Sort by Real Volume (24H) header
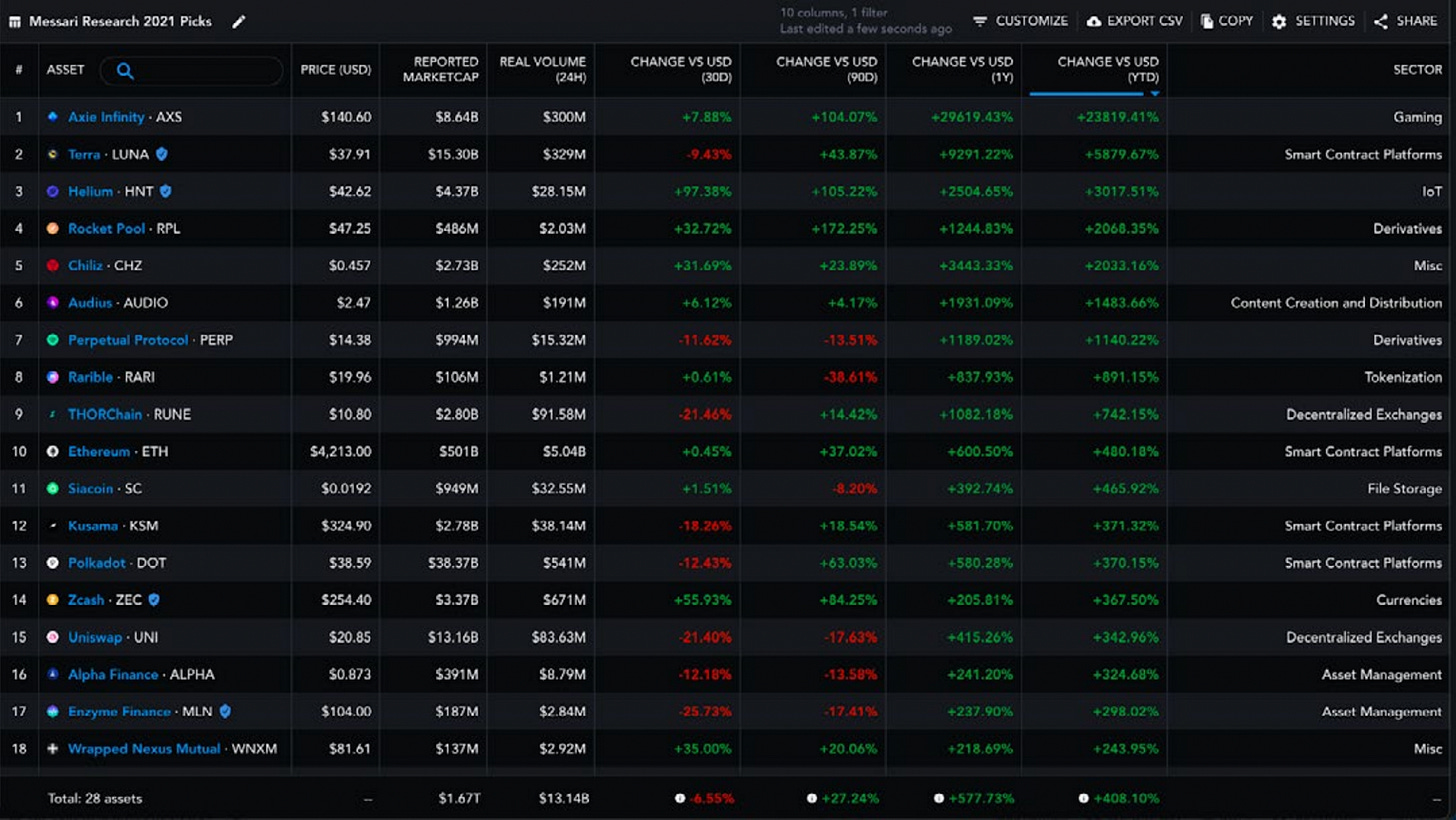 (543, 70)
